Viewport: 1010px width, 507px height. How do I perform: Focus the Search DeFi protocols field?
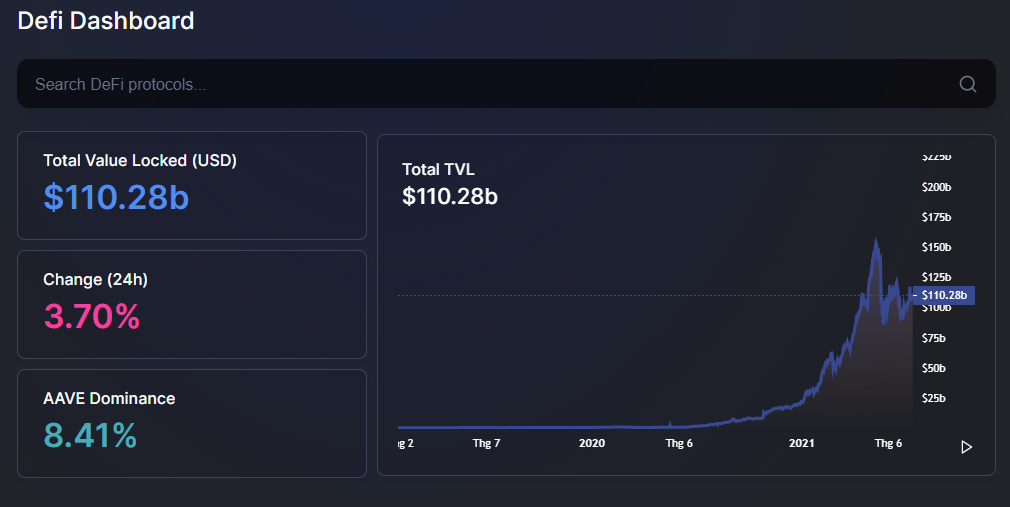coord(506,84)
